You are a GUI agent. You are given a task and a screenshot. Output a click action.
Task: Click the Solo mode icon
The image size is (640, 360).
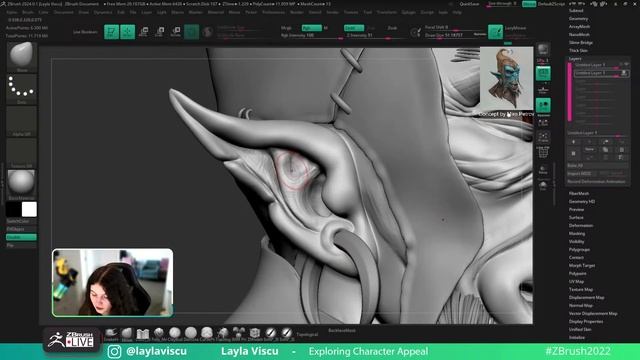pos(543,186)
